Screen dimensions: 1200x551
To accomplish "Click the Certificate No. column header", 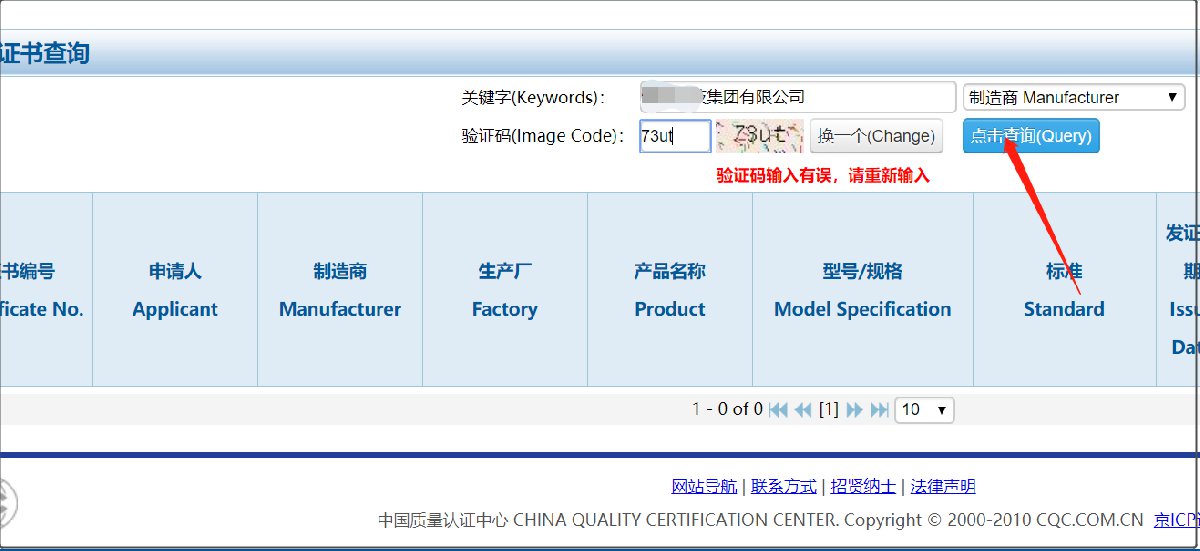I will (46, 290).
